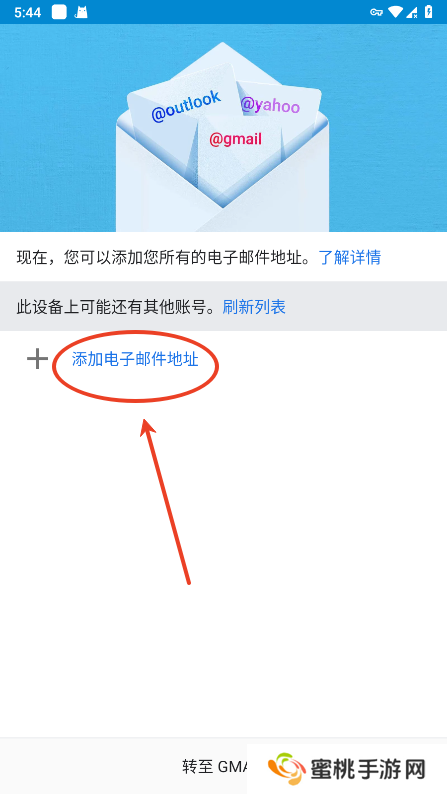Tap the 此设备上可能还有其他账号 banner text

click(119, 306)
